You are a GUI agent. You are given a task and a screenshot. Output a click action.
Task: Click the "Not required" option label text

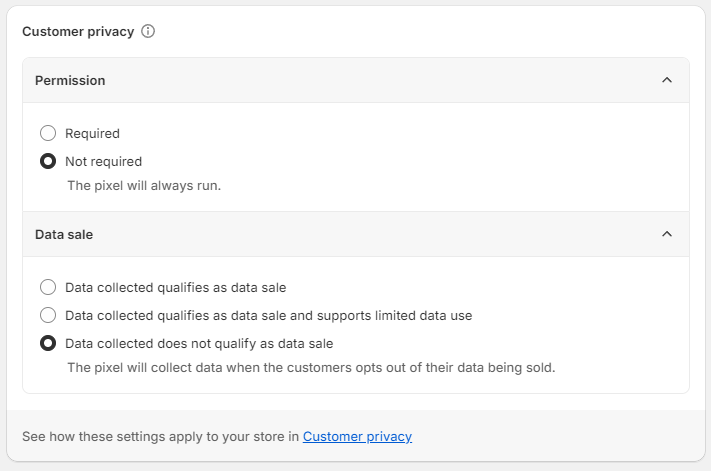click(103, 161)
